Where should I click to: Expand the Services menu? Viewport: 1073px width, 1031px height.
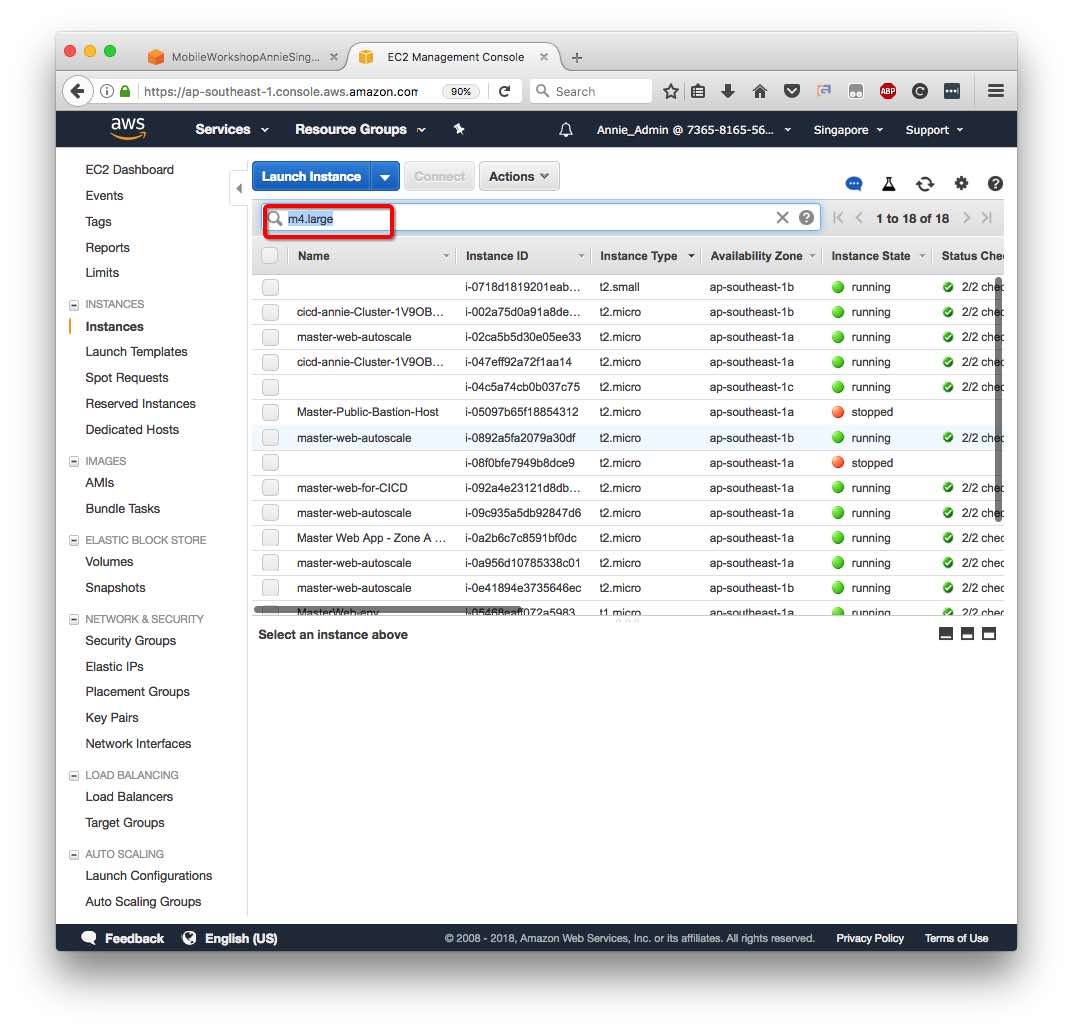(x=231, y=129)
